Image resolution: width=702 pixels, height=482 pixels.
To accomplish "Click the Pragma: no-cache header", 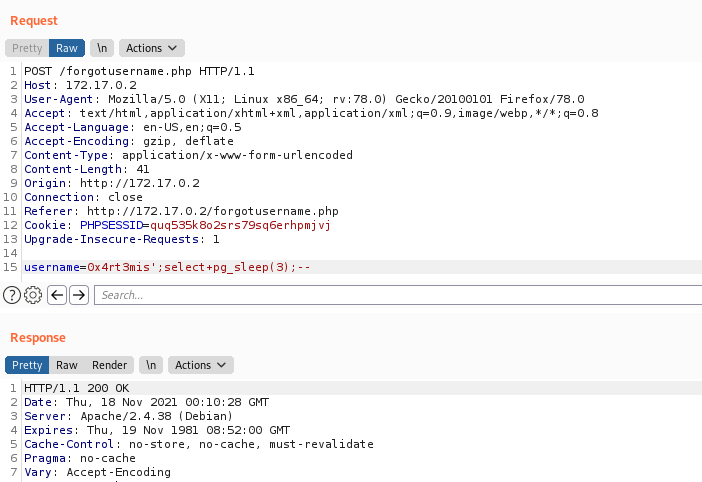I will 80,458.
